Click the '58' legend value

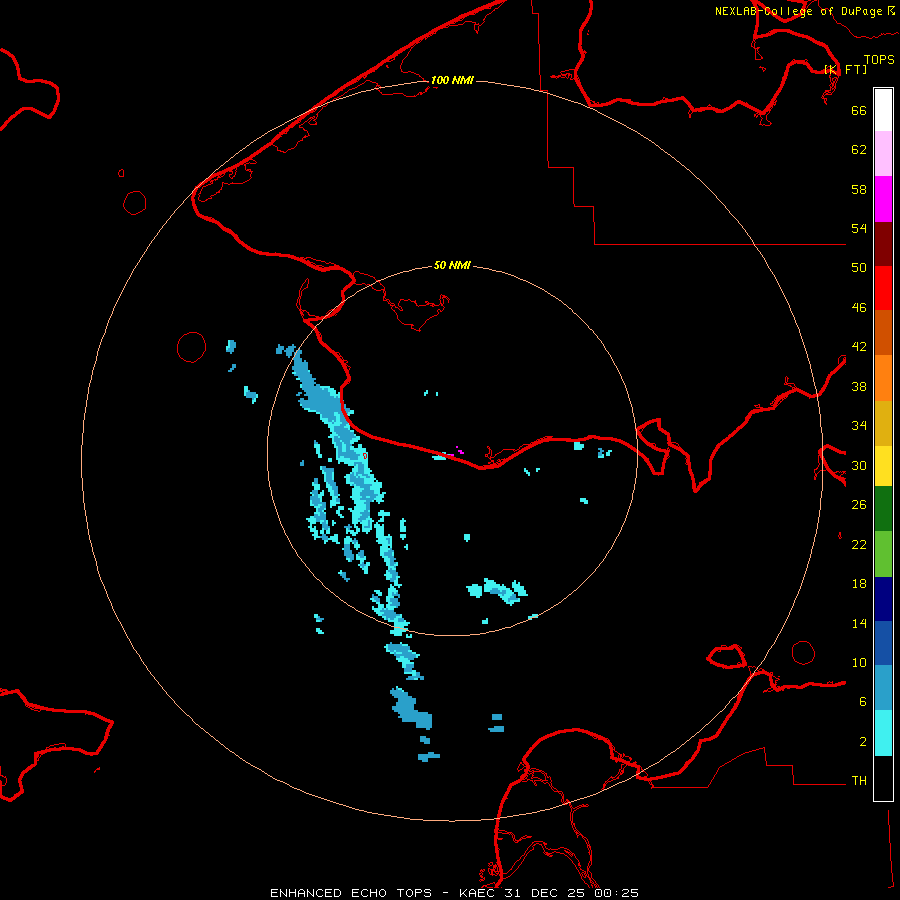pyautogui.click(x=859, y=189)
